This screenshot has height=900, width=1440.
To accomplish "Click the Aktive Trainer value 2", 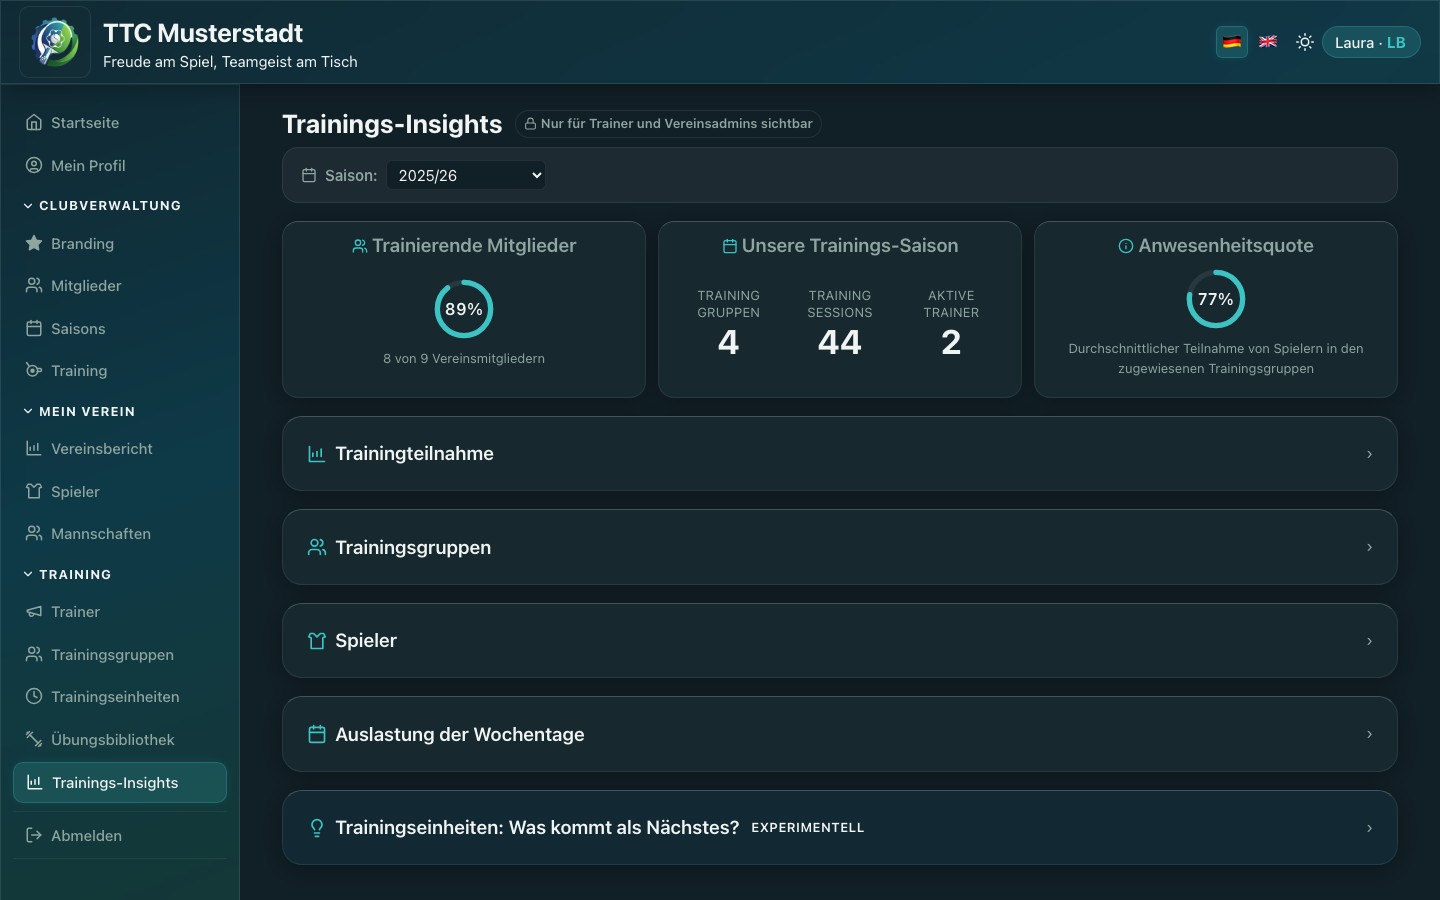I will tap(951, 343).
